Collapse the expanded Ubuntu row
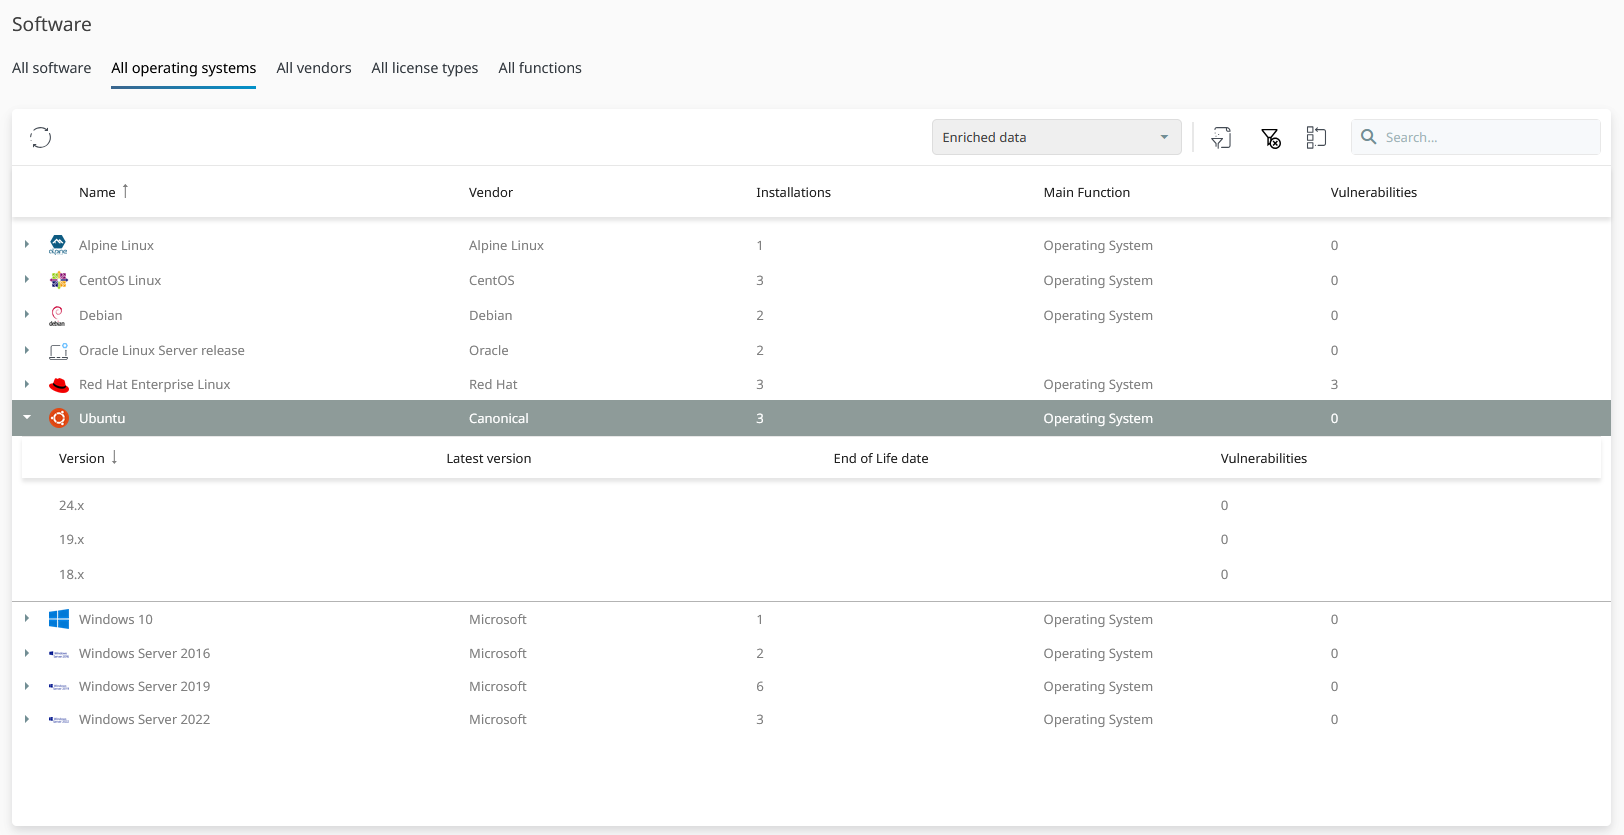 [x=27, y=418]
